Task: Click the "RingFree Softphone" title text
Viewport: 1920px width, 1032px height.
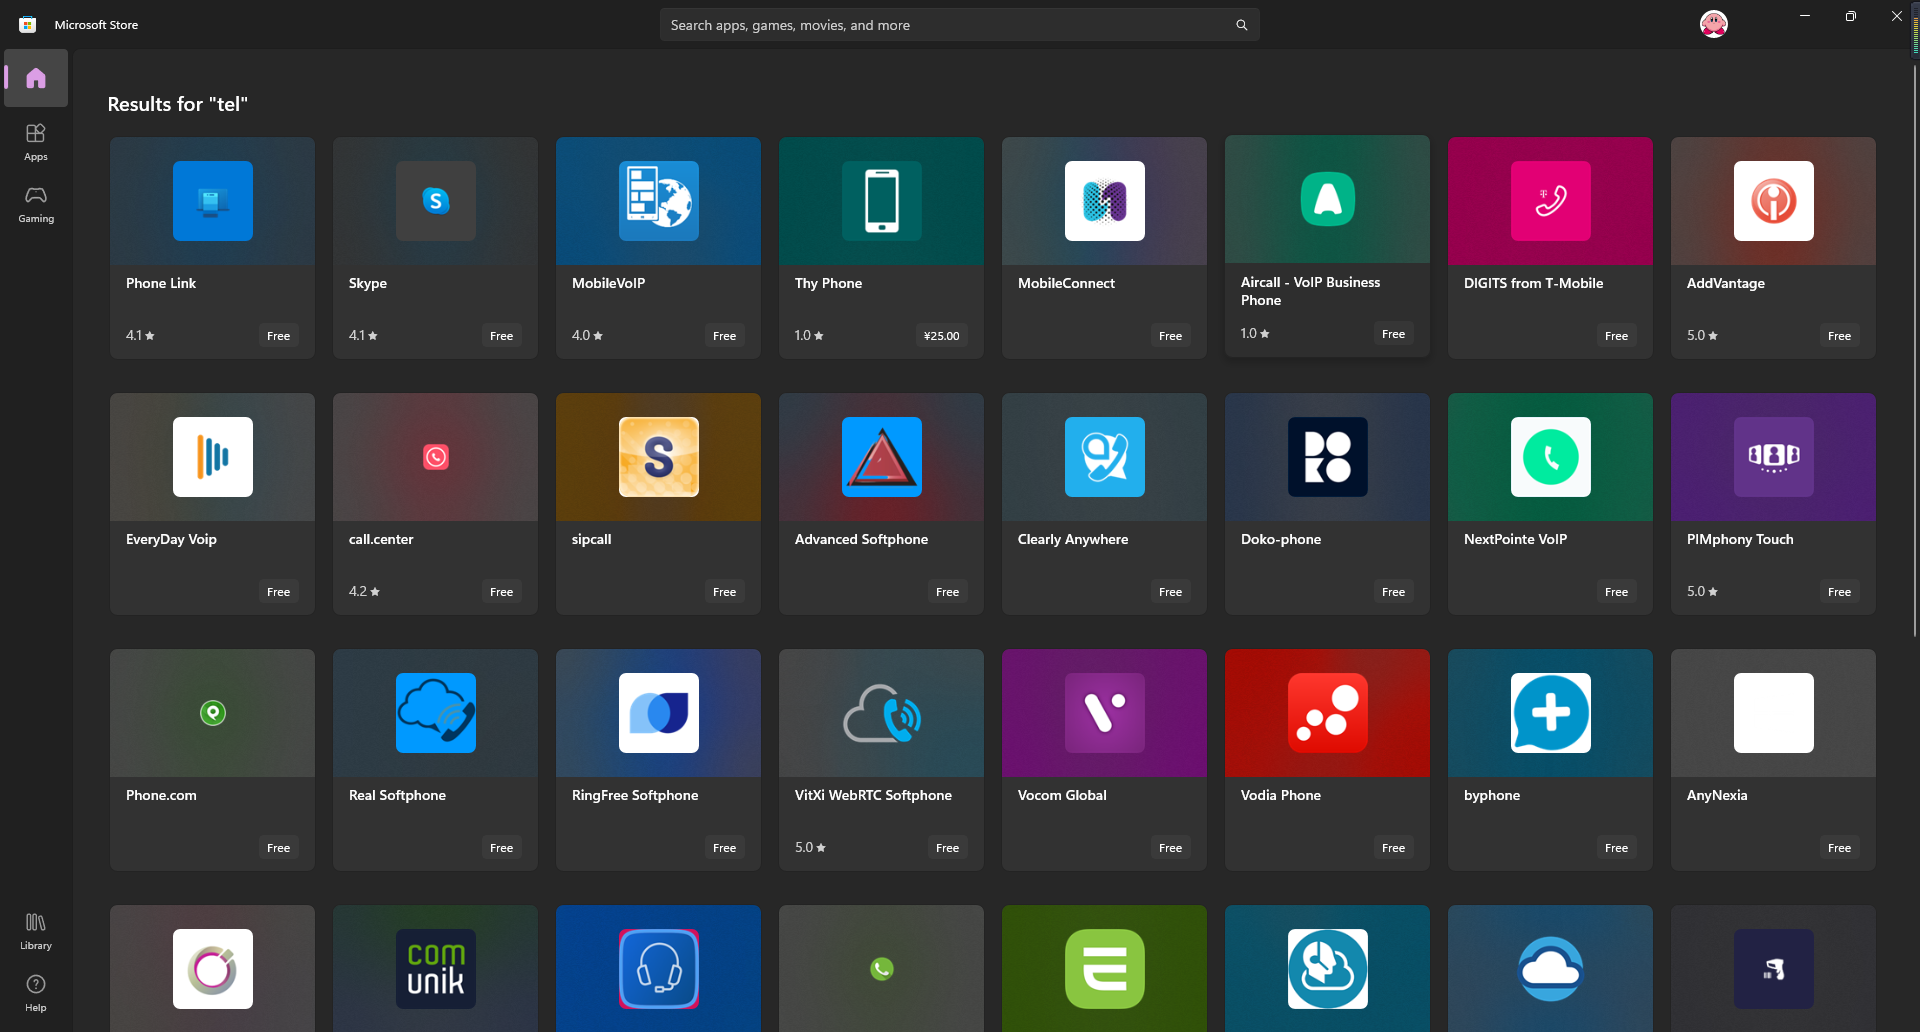Action: [x=635, y=795]
